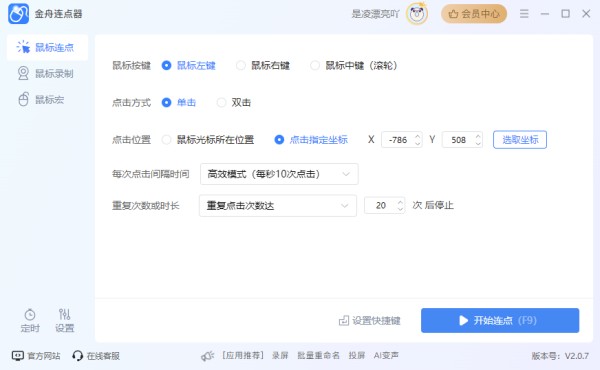Click the 版本号: V2.0.7 text
The height and width of the screenshot is (370, 600).
click(560, 356)
